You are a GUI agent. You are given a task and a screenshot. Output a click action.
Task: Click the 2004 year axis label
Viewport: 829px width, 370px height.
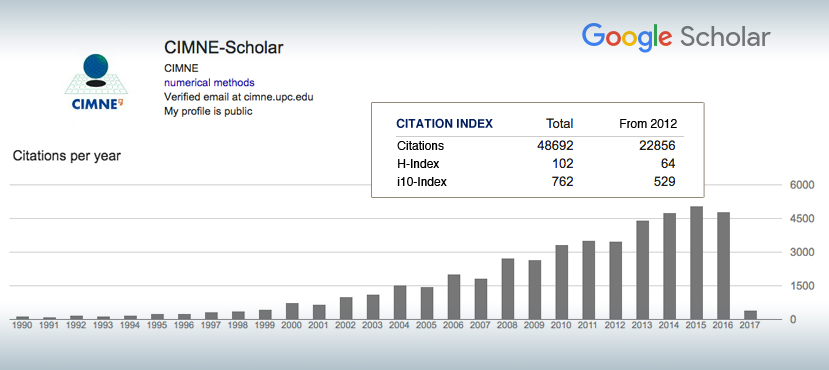click(x=400, y=326)
